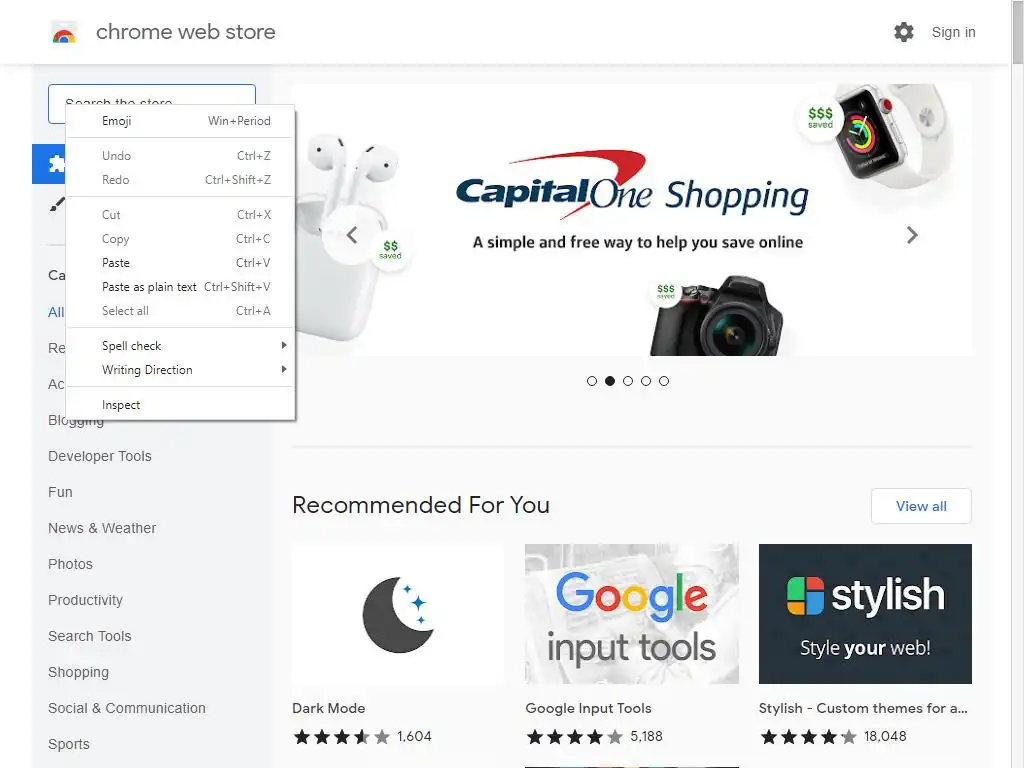This screenshot has height=768, width=1024.
Task: Click the Sign in link
Action: pos(953,32)
